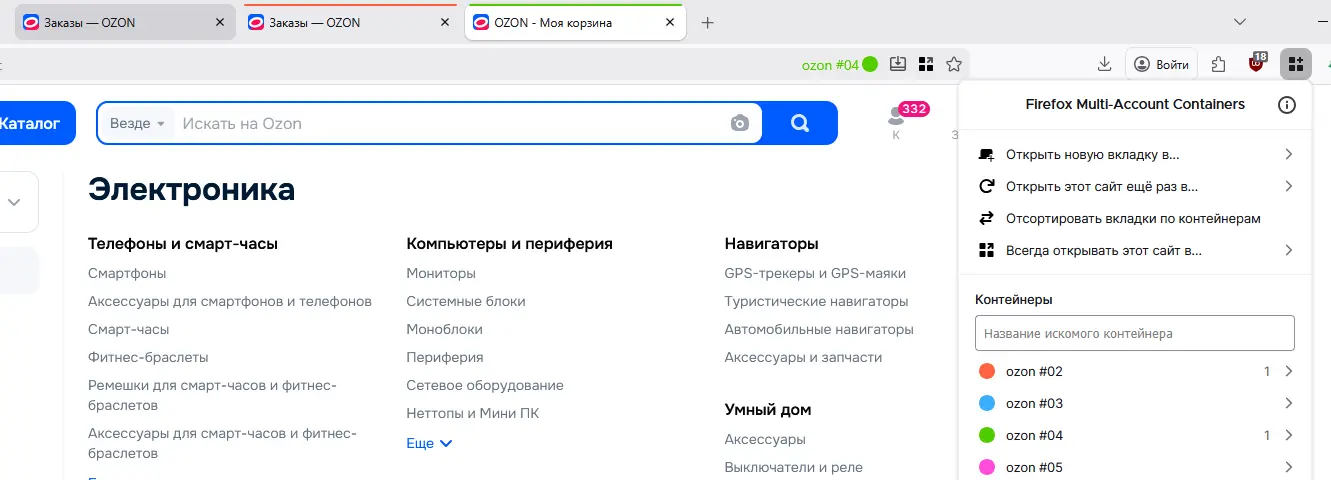Open the Сетевое оборудование link
This screenshot has width=1331, height=480.
(x=485, y=385)
